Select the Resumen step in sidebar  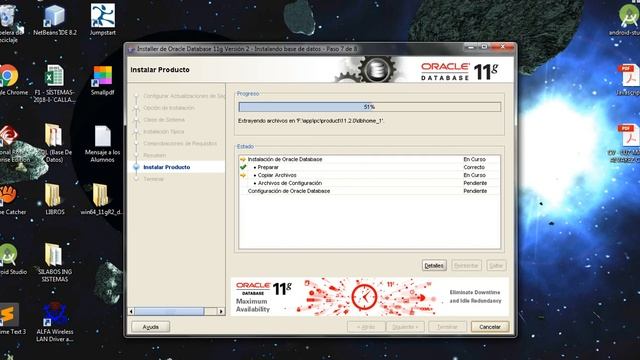click(x=155, y=155)
